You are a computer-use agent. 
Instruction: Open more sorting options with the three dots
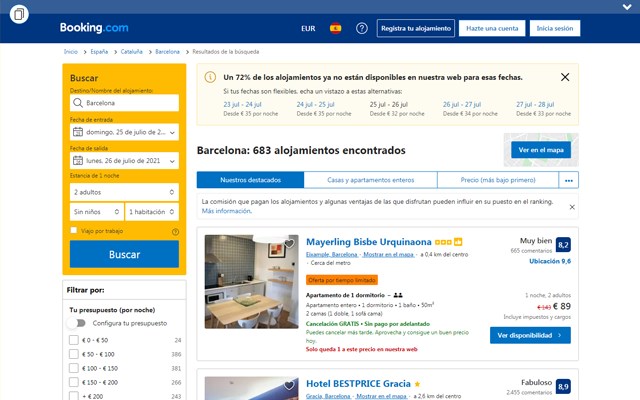[569, 180]
